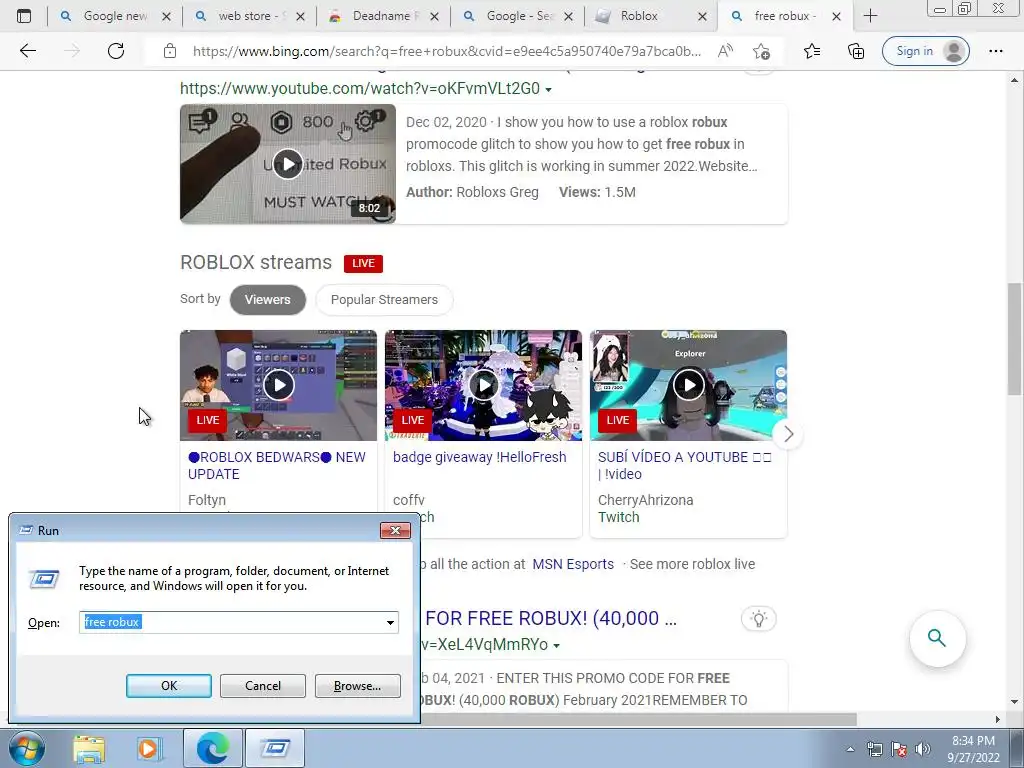Switch to the Google - Search tab
Image resolution: width=1024 pixels, height=768 pixels.
click(x=516, y=16)
